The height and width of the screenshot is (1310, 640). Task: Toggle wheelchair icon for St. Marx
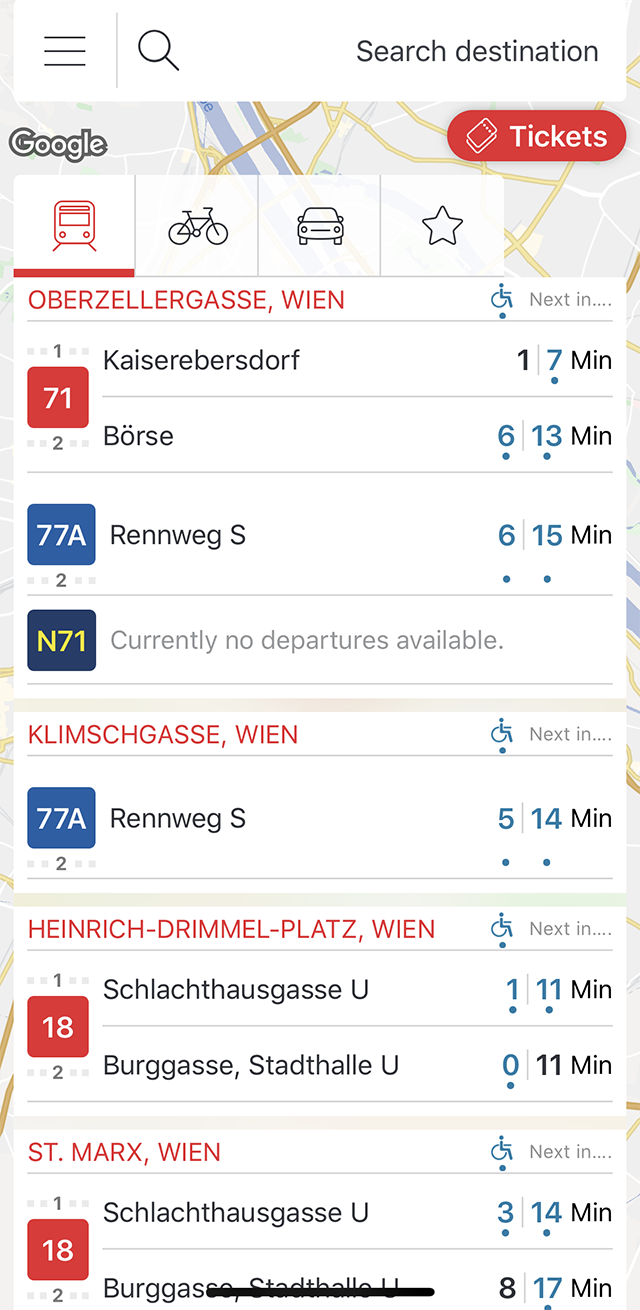coord(502,1150)
